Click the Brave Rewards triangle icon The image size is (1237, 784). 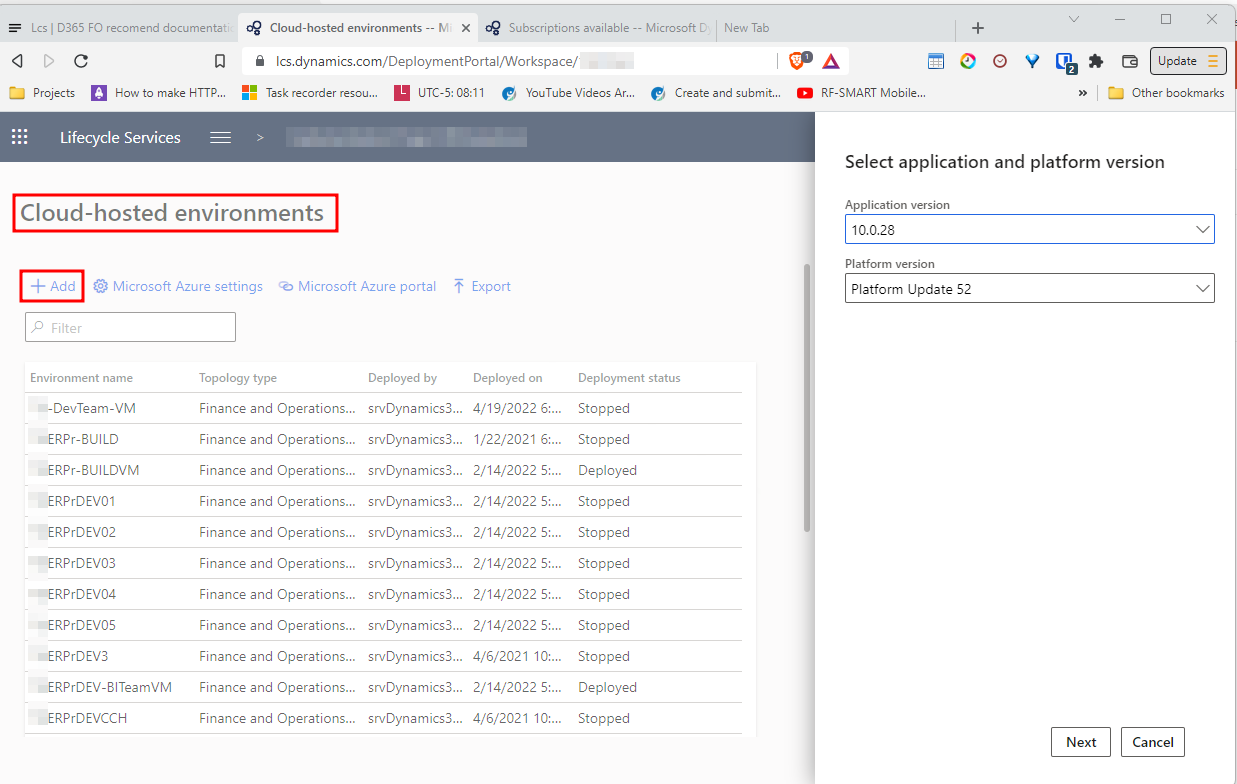pos(831,61)
